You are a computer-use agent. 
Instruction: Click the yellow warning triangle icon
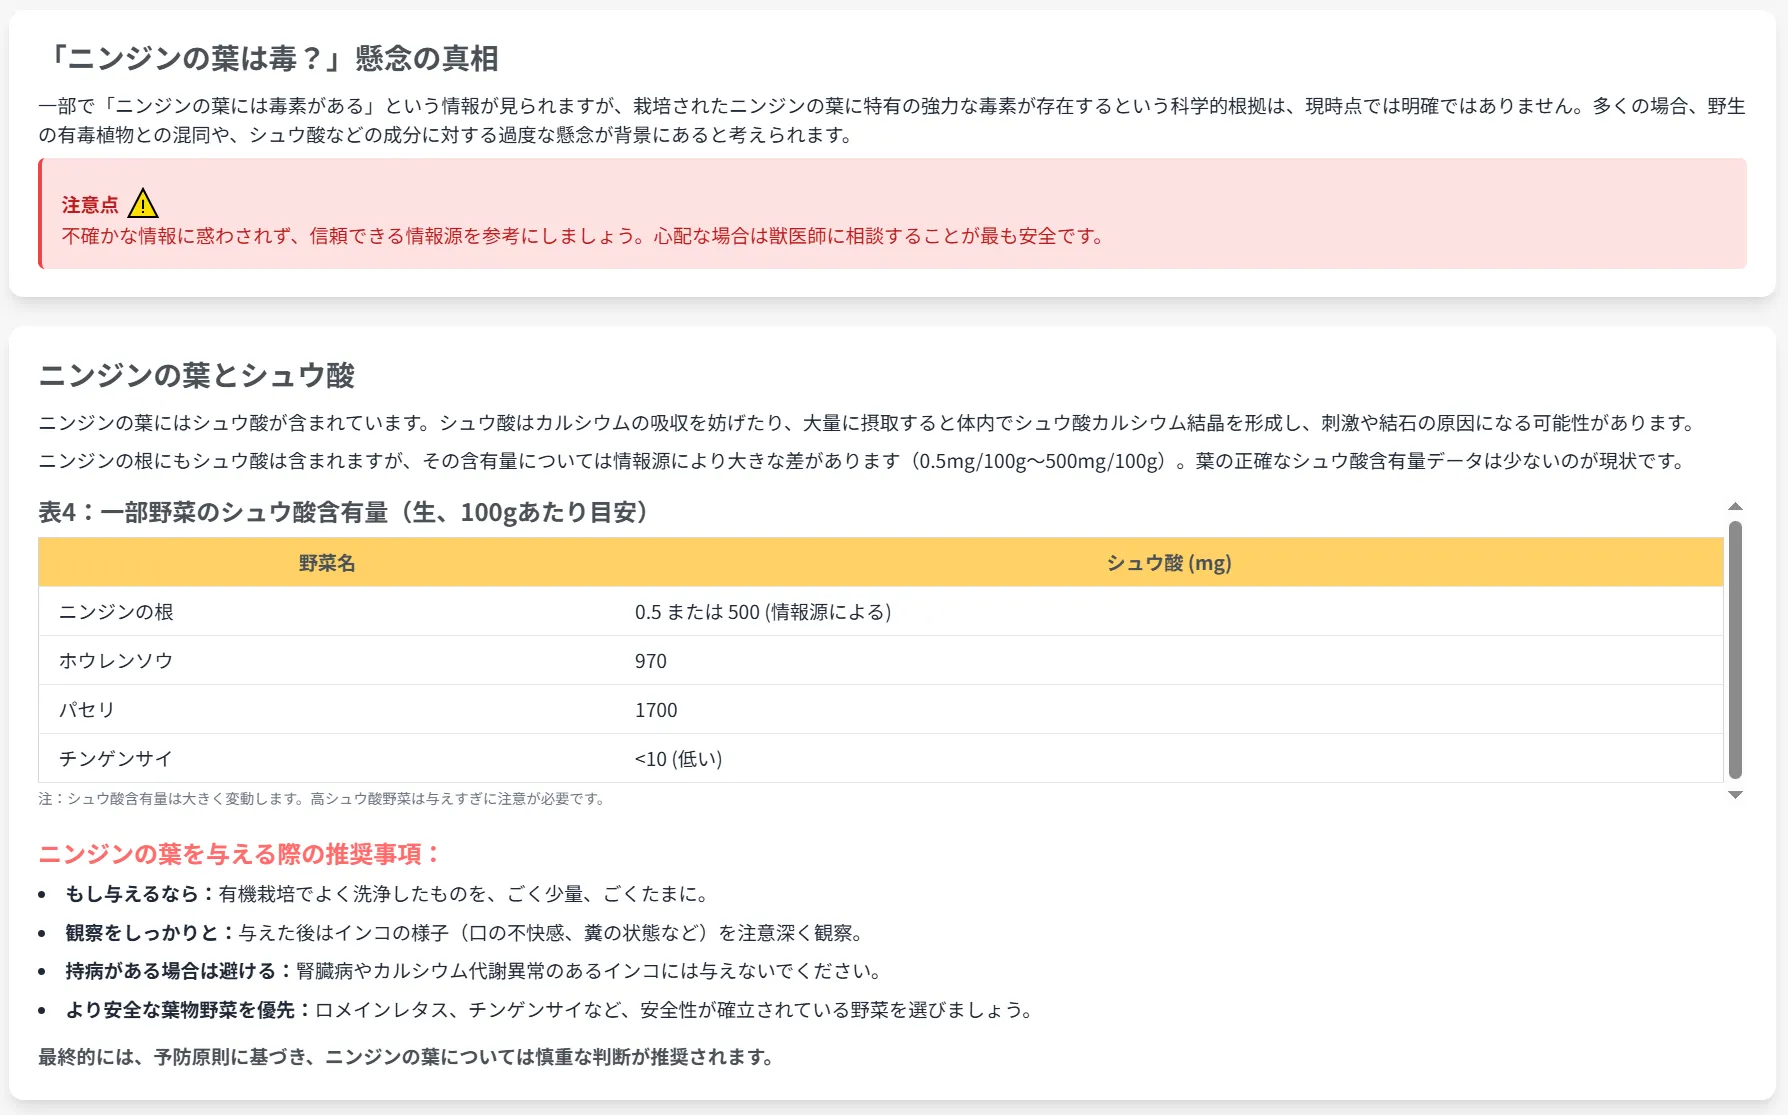pos(143,204)
